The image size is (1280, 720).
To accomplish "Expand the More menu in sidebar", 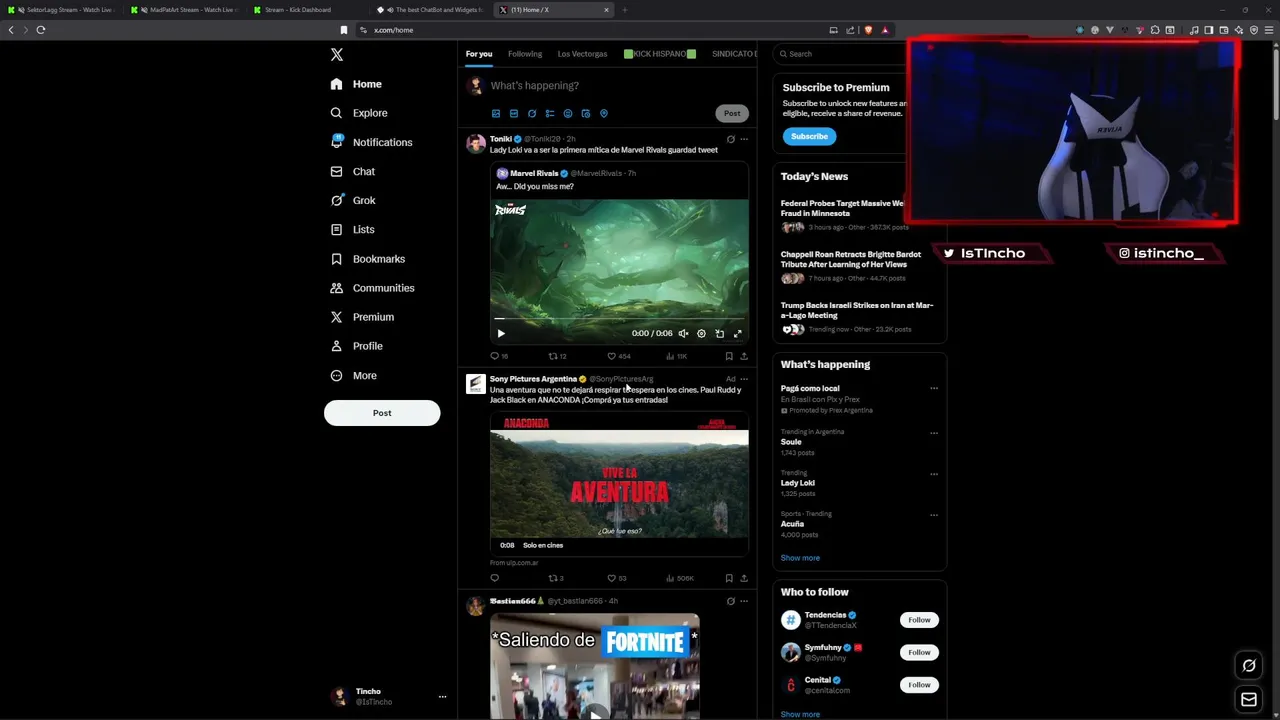I will (353, 375).
